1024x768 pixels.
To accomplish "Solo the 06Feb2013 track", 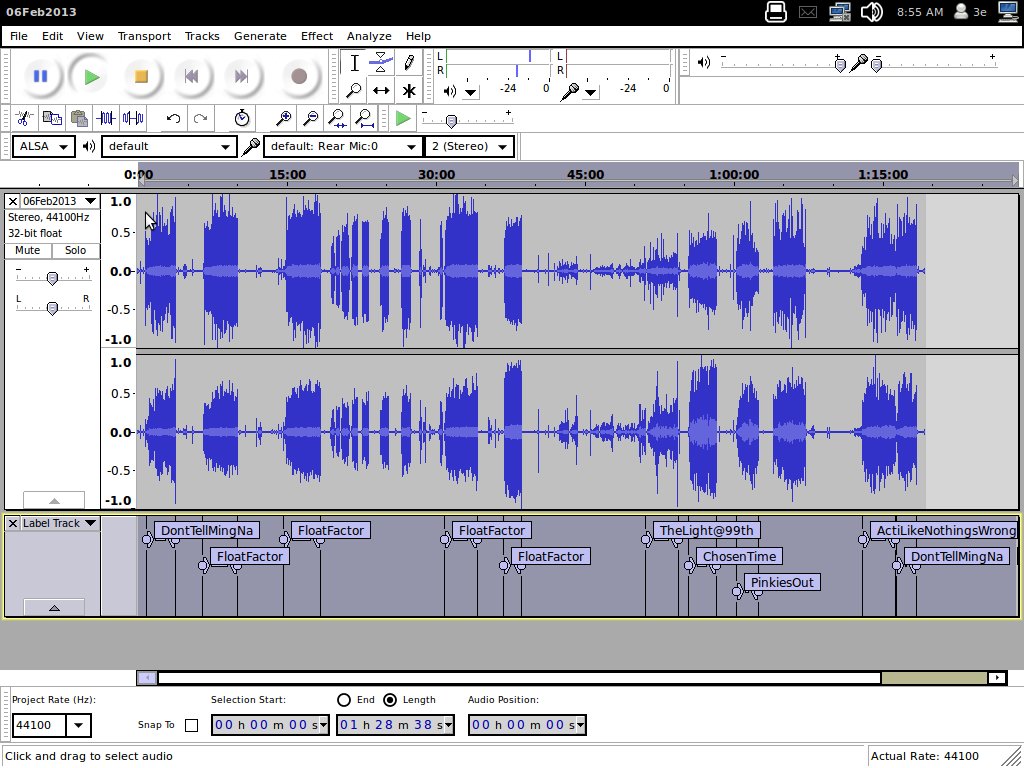I will [x=76, y=250].
